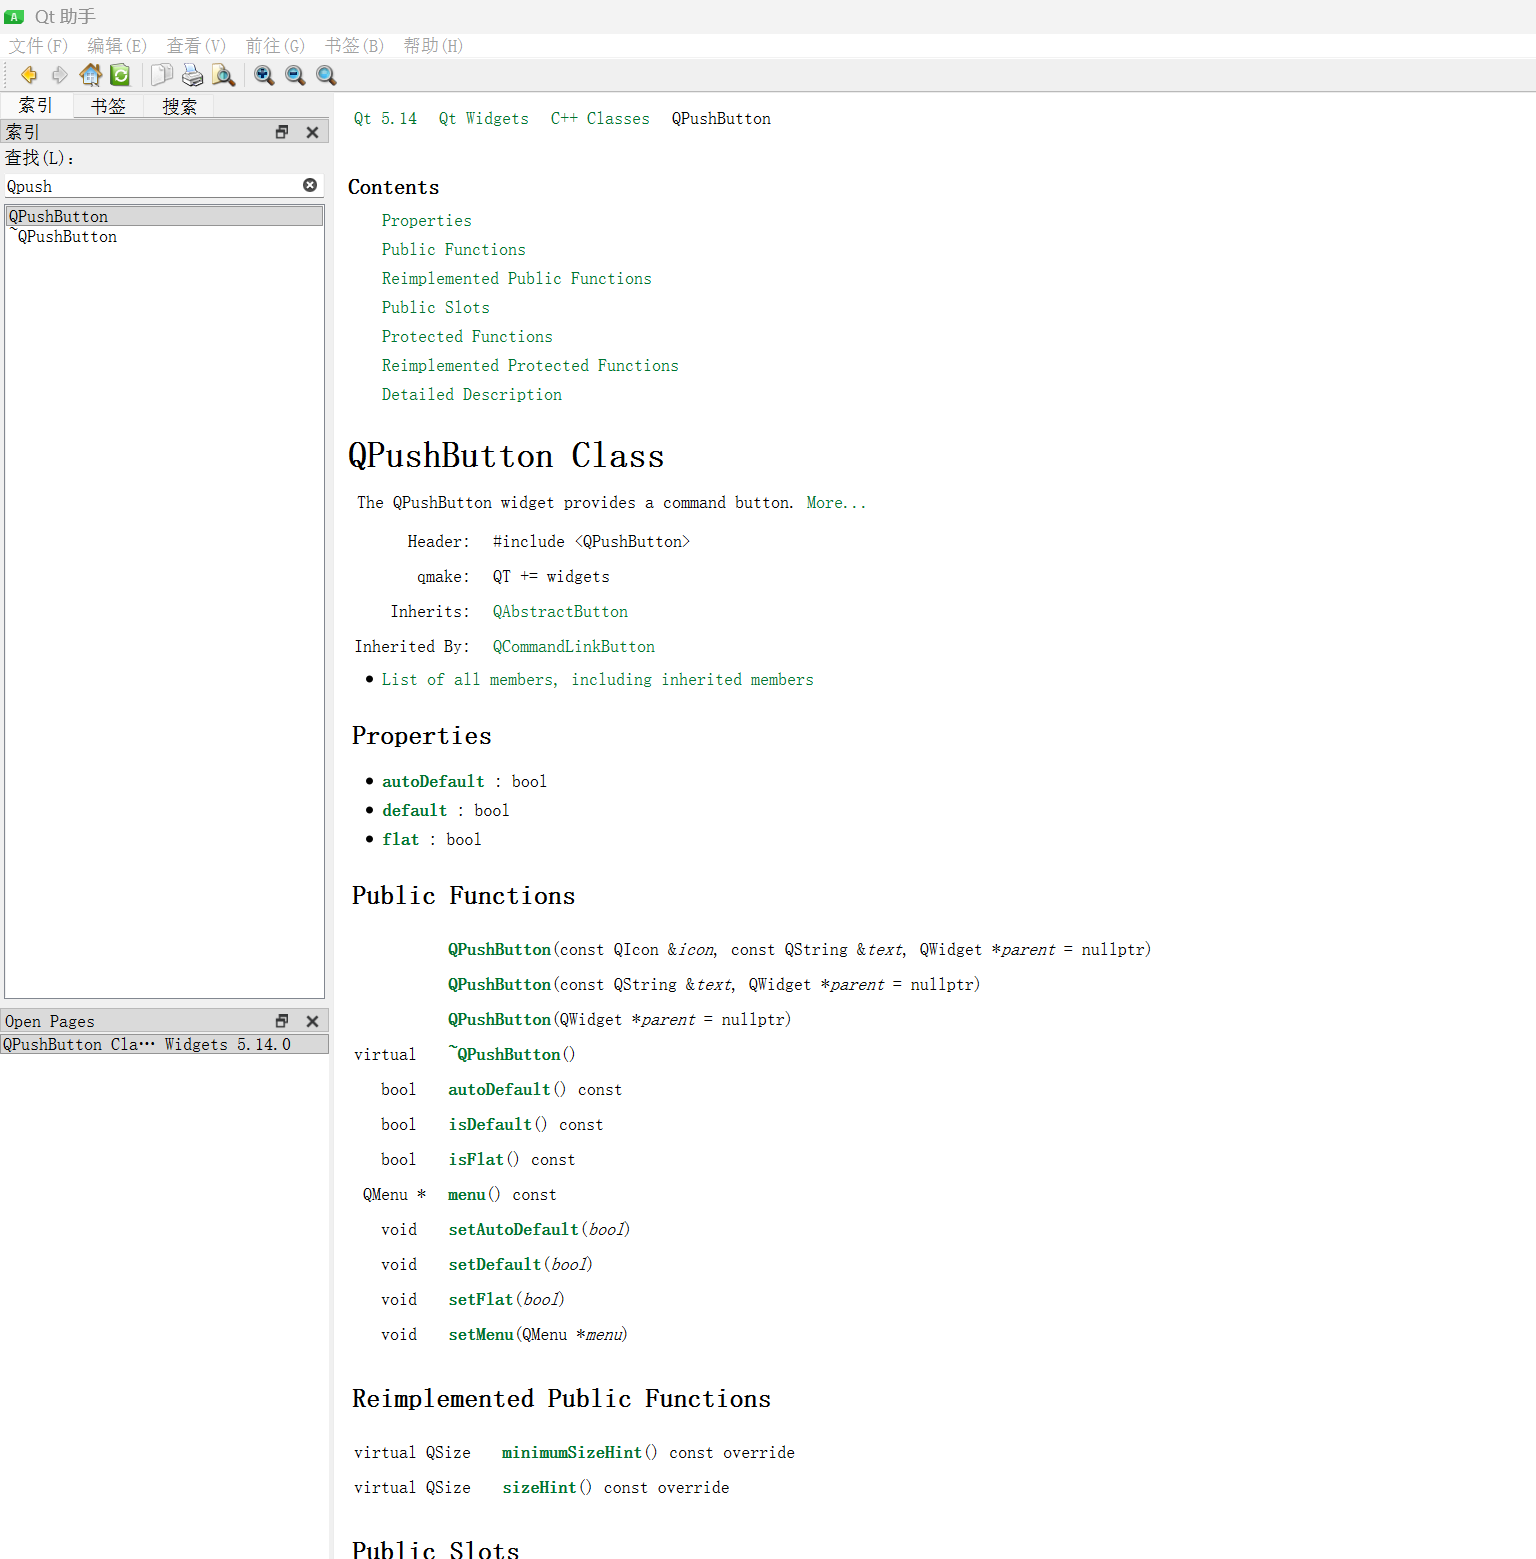
Task: Open find in text magnifier icon
Action: (224, 75)
